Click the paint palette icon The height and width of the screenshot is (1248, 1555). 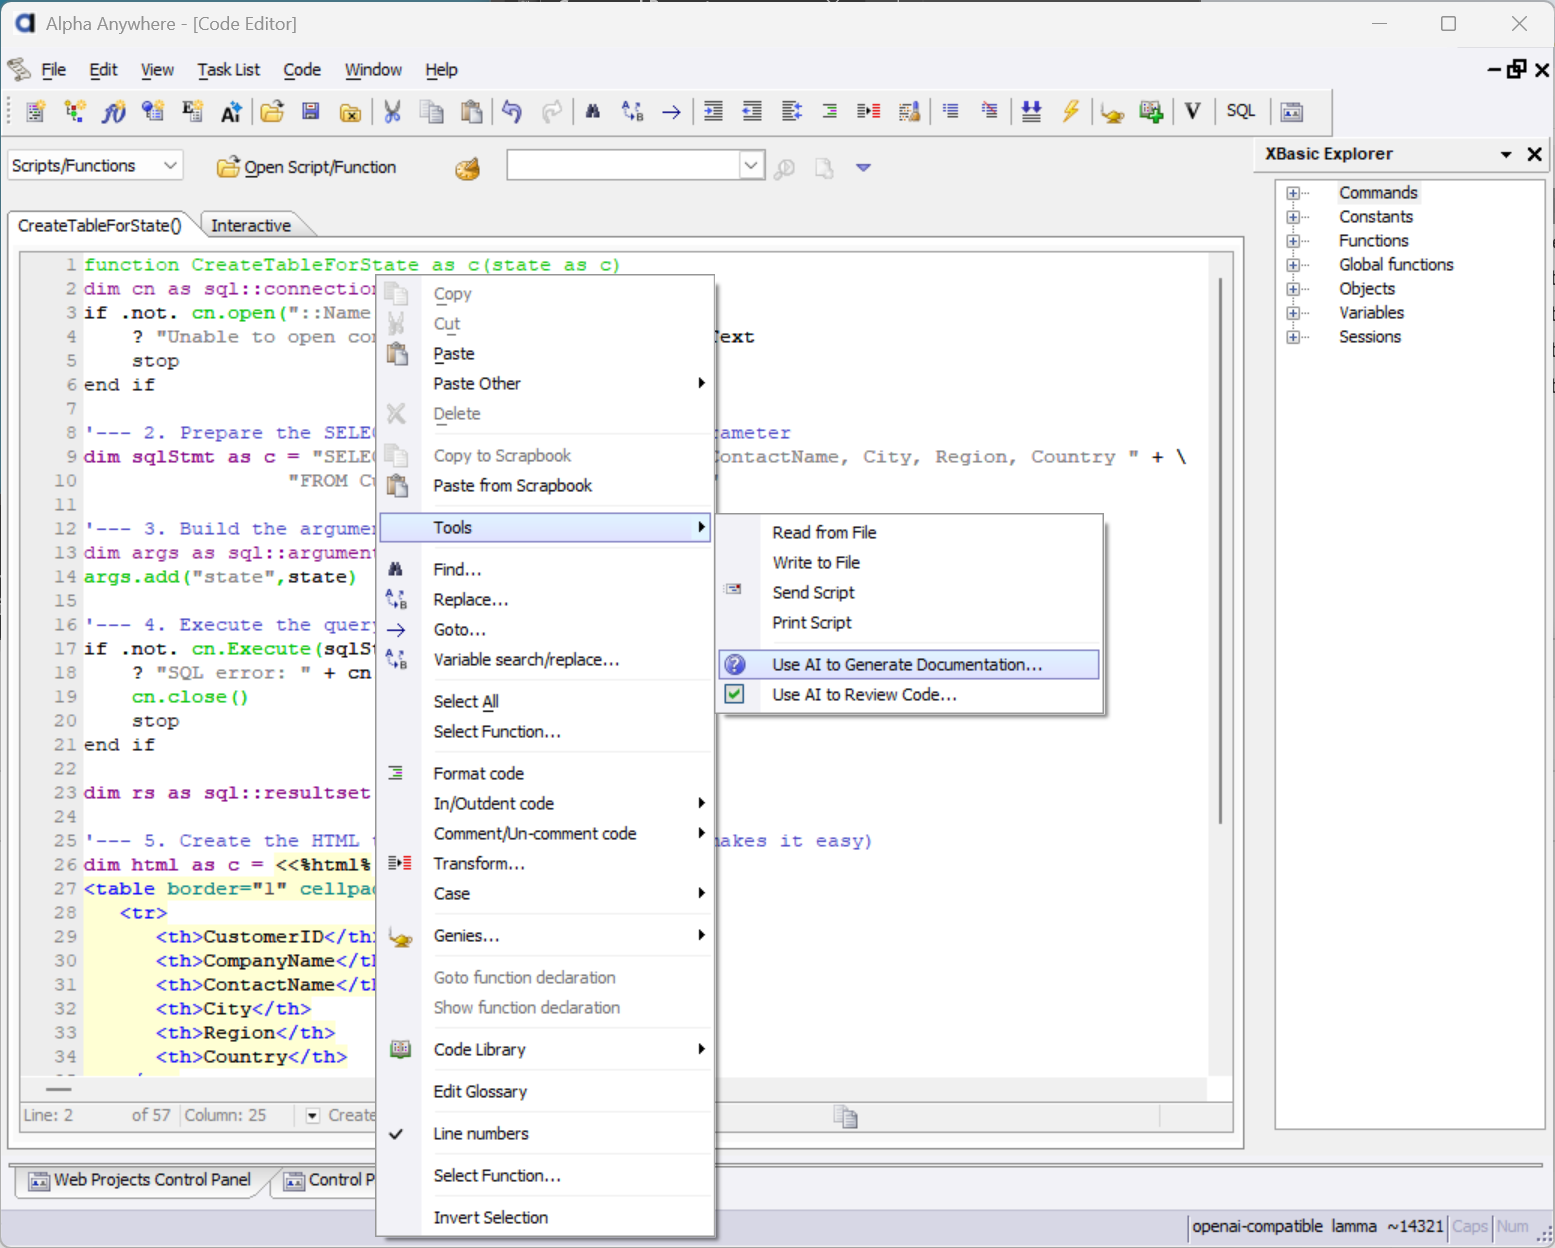(467, 168)
